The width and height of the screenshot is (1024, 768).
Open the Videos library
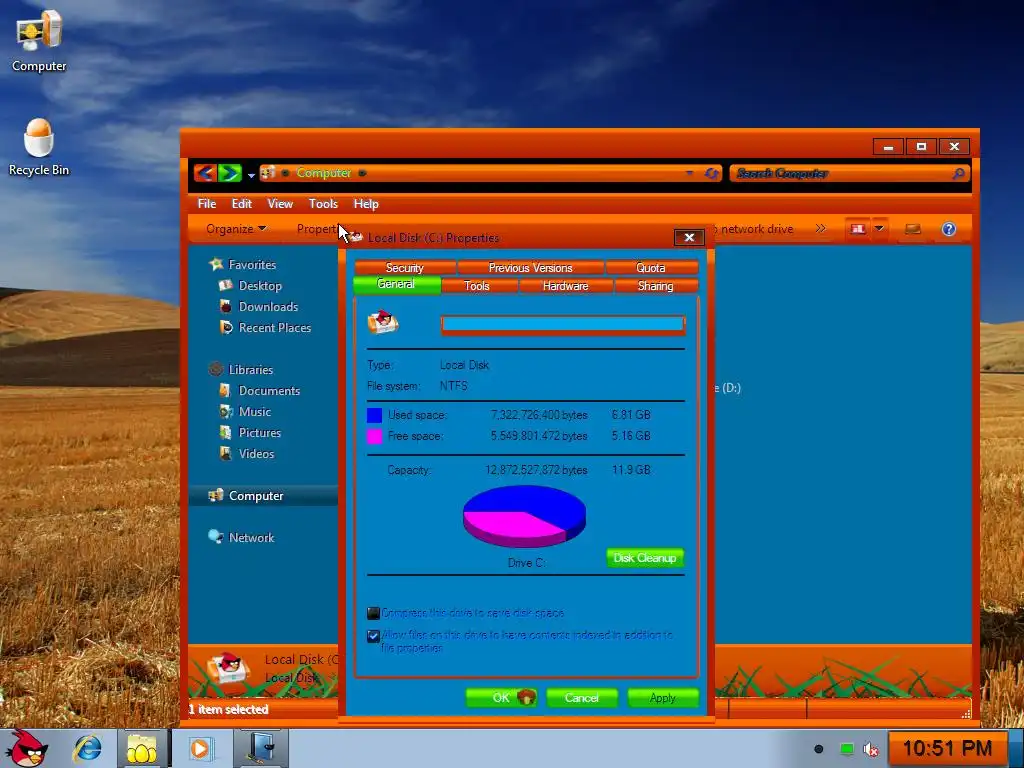pos(256,453)
